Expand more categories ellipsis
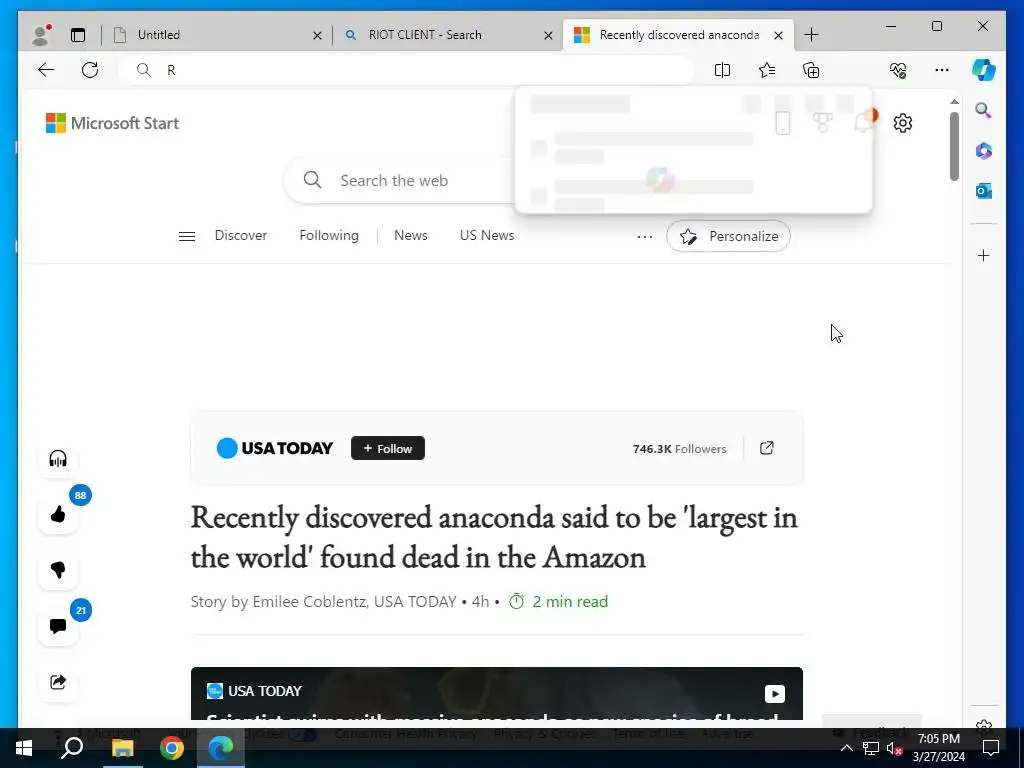The image size is (1024, 768). click(x=645, y=236)
